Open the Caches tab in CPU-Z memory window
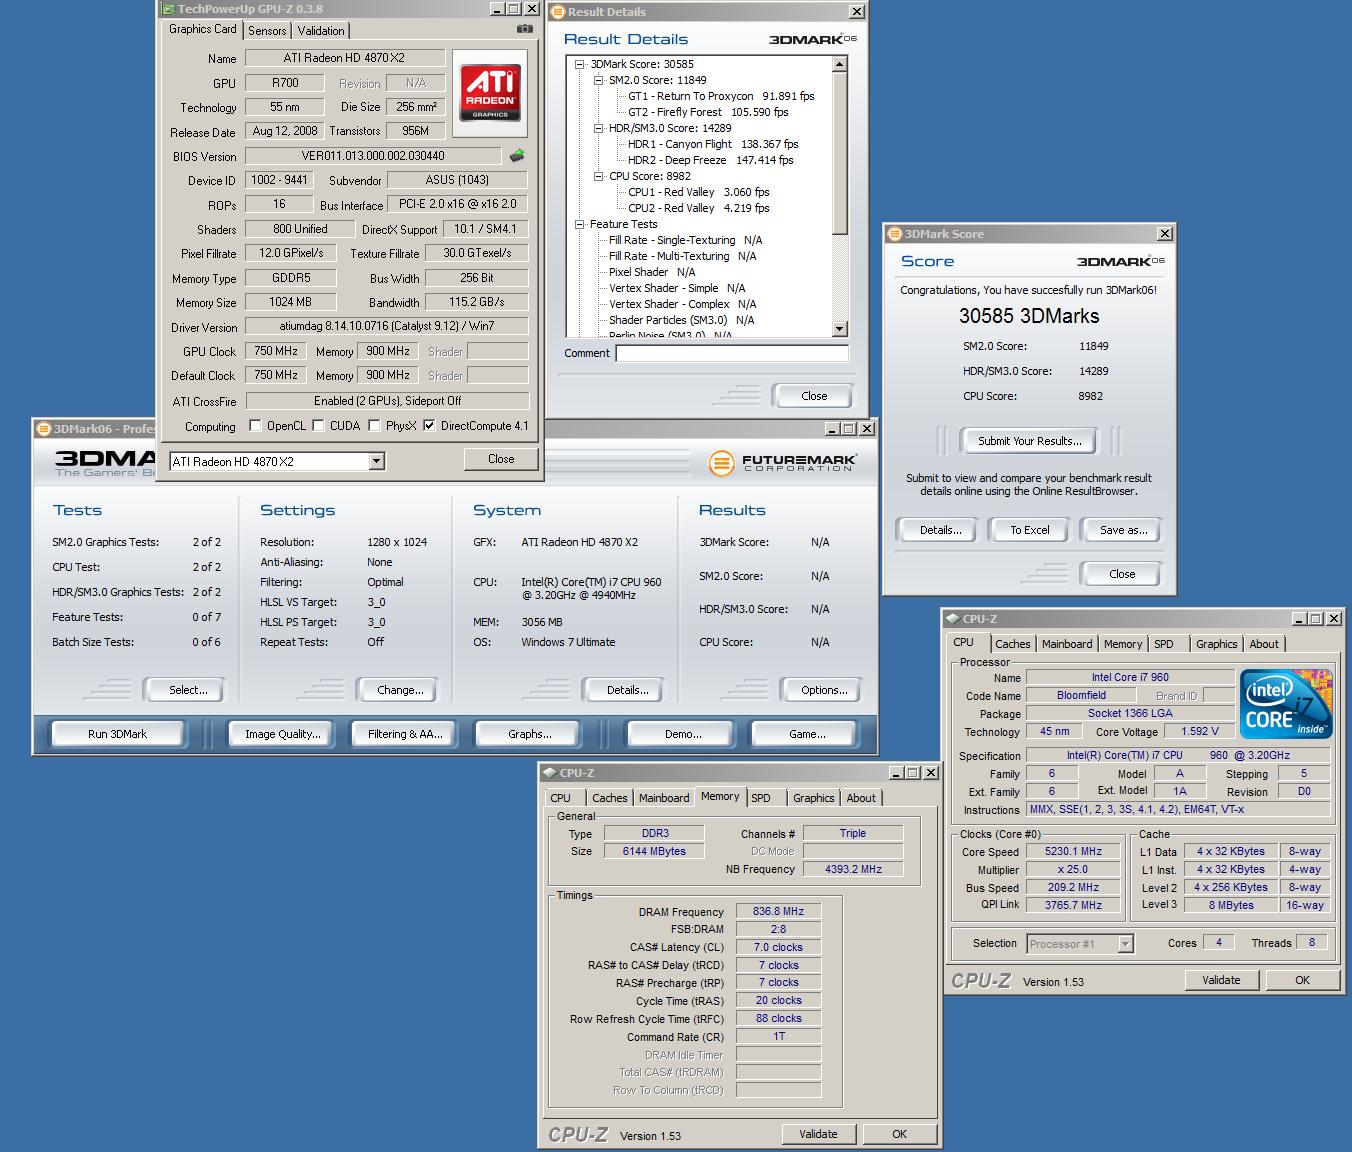Viewport: 1352px width, 1152px height. pos(609,798)
